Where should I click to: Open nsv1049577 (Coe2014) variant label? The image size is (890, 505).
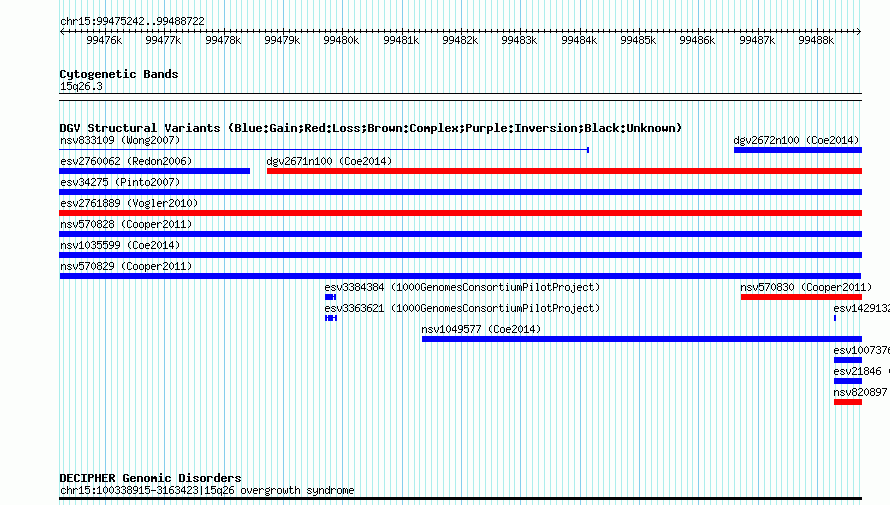[481, 329]
